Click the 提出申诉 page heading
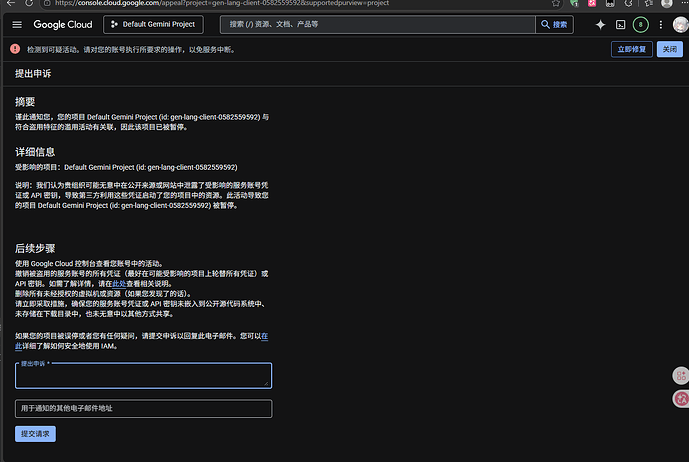 click(x=33, y=74)
